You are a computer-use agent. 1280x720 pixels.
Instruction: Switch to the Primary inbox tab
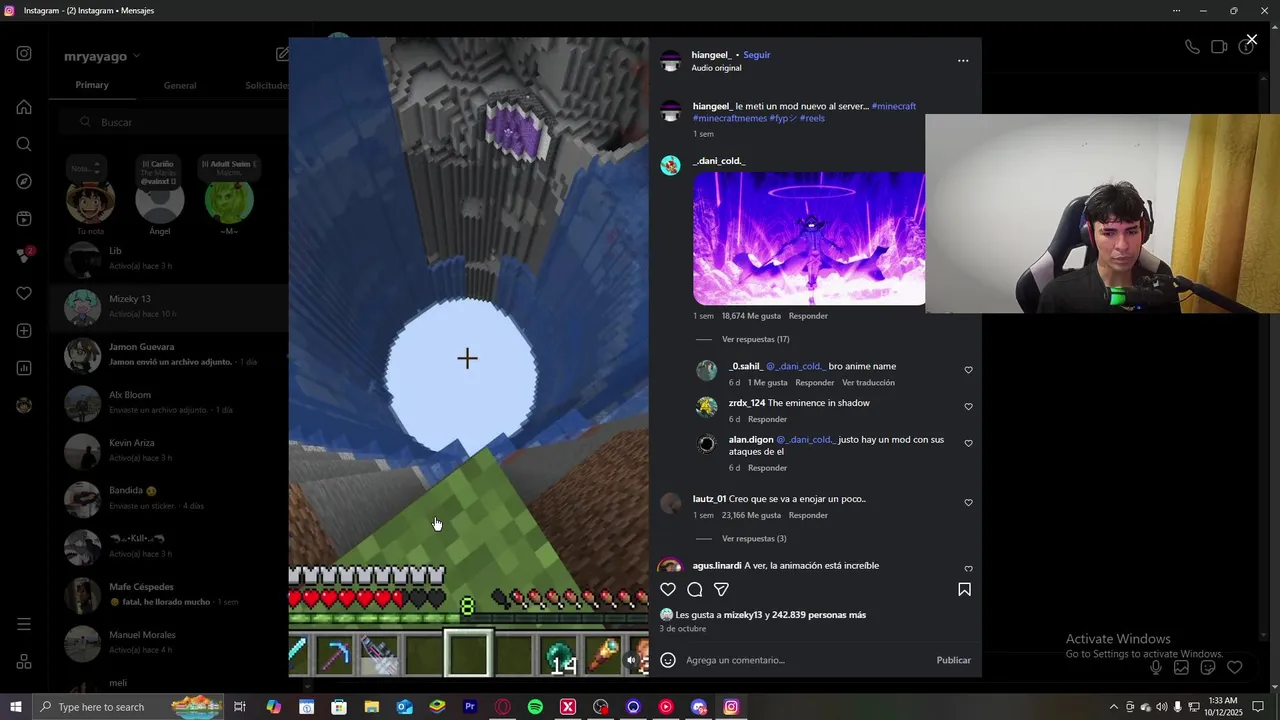point(92,85)
